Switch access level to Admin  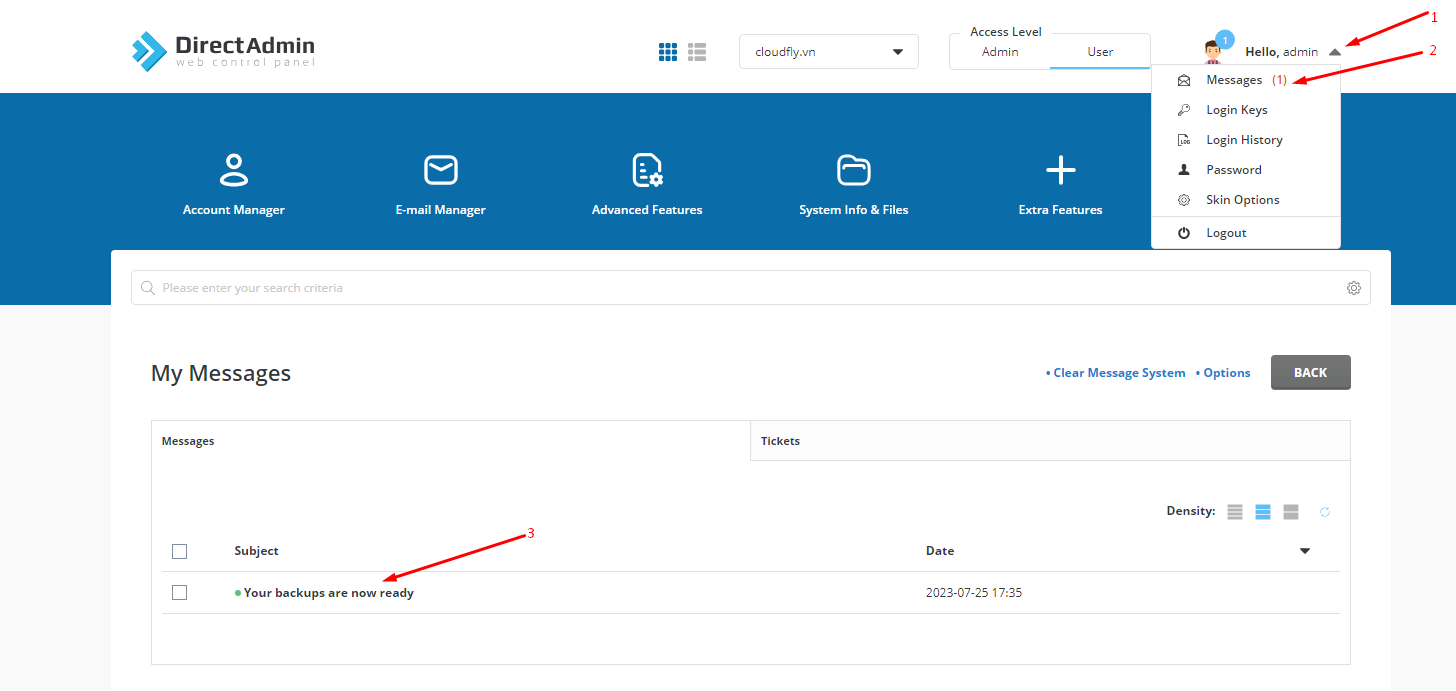click(1000, 52)
